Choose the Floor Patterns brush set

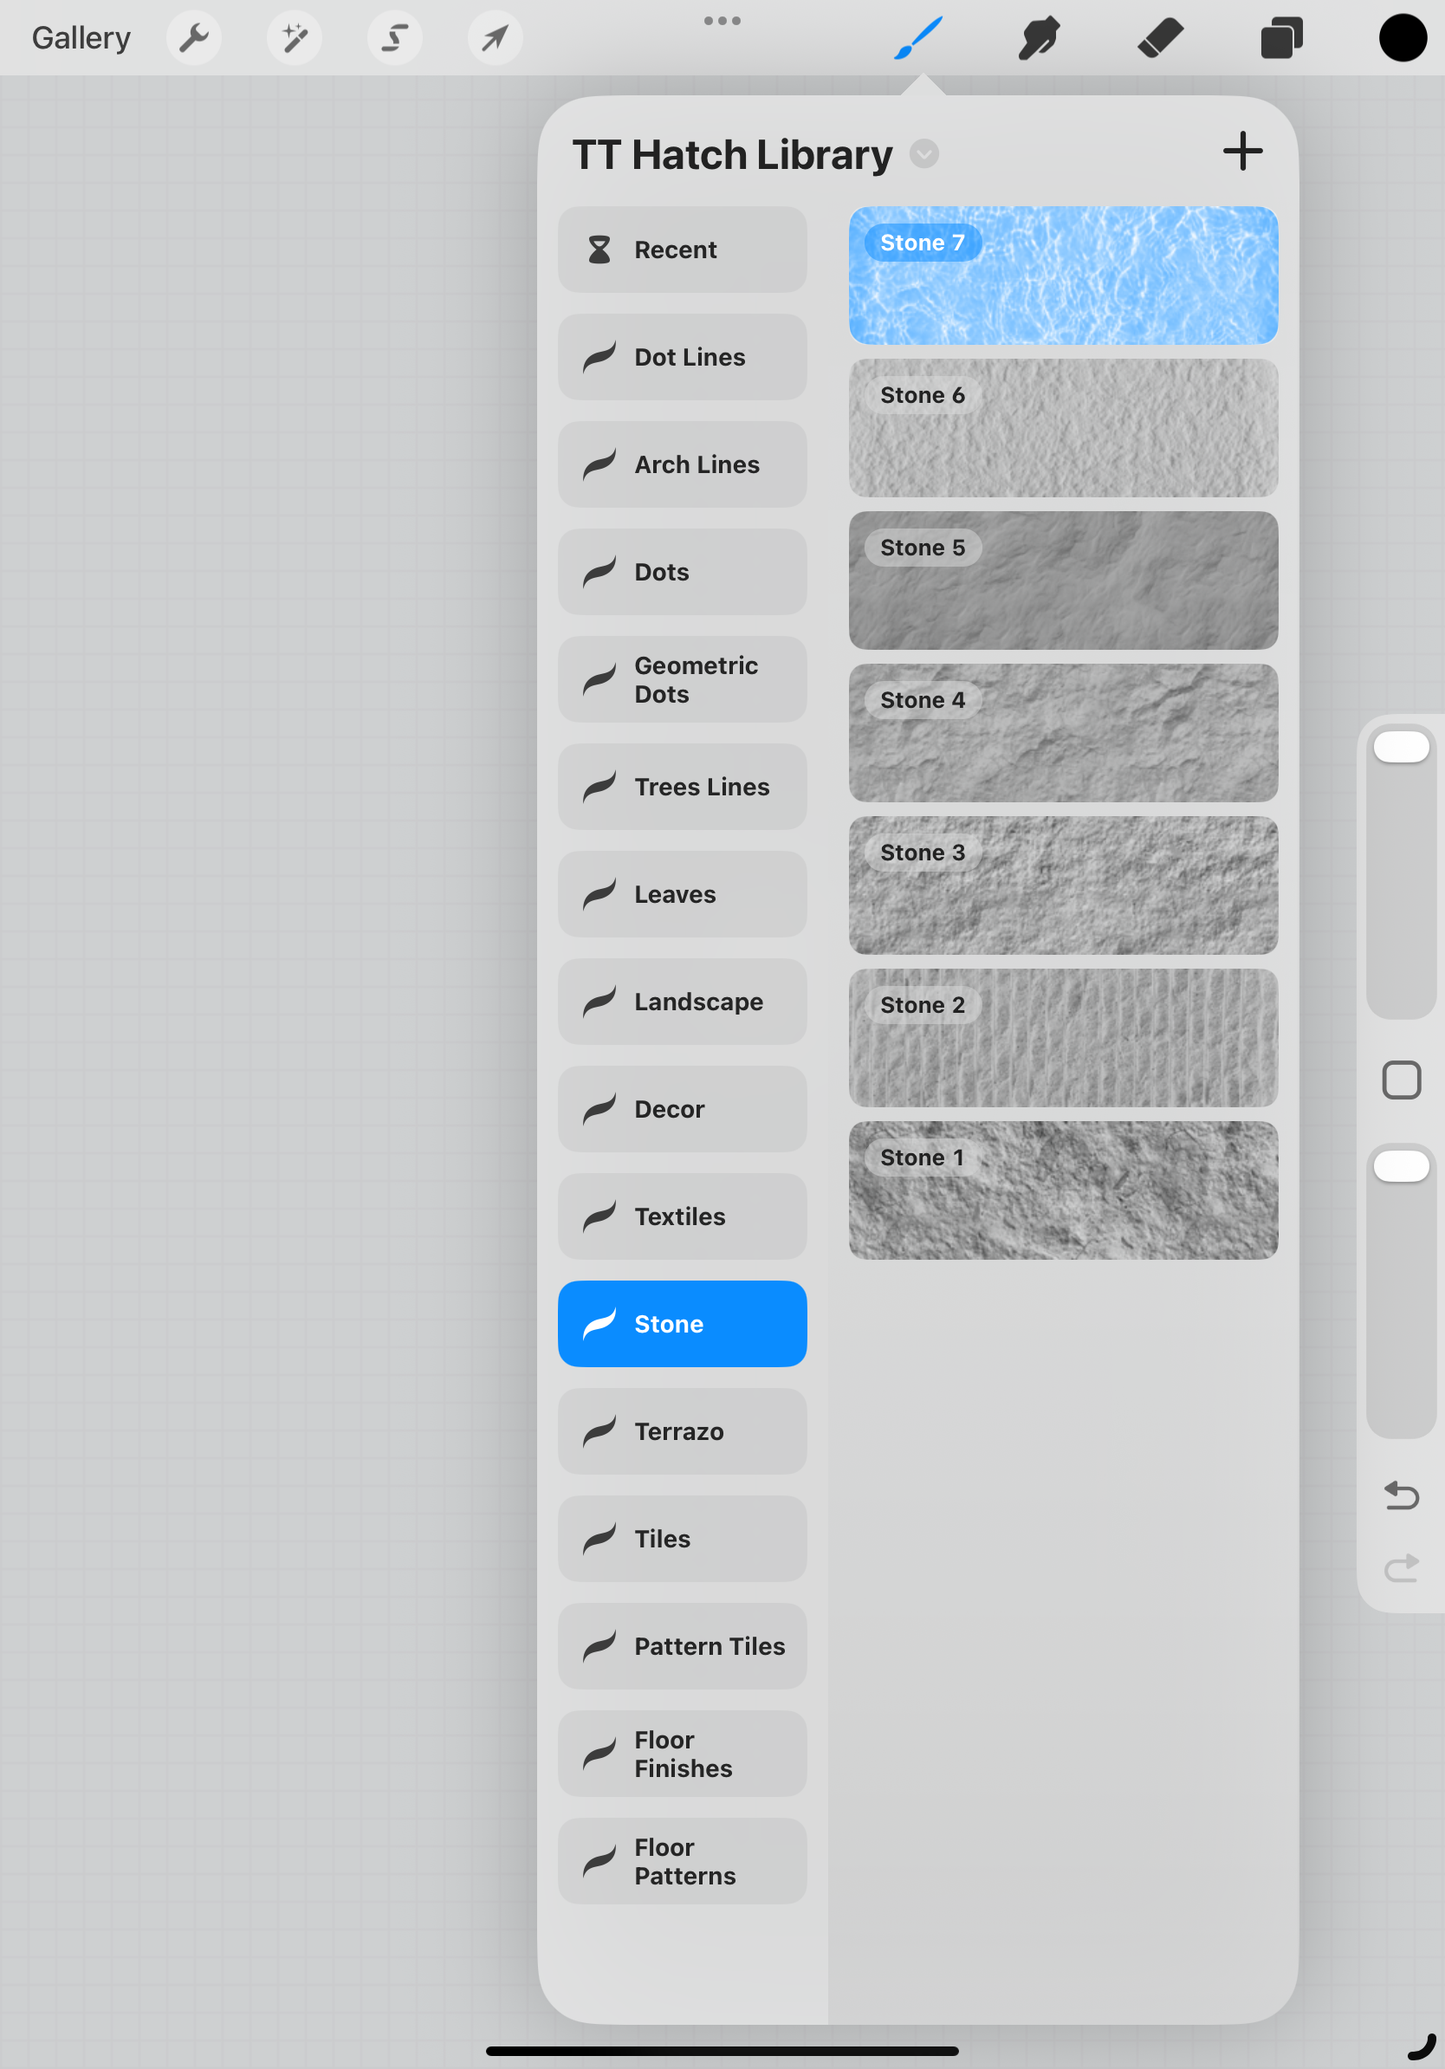pyautogui.click(x=682, y=1861)
